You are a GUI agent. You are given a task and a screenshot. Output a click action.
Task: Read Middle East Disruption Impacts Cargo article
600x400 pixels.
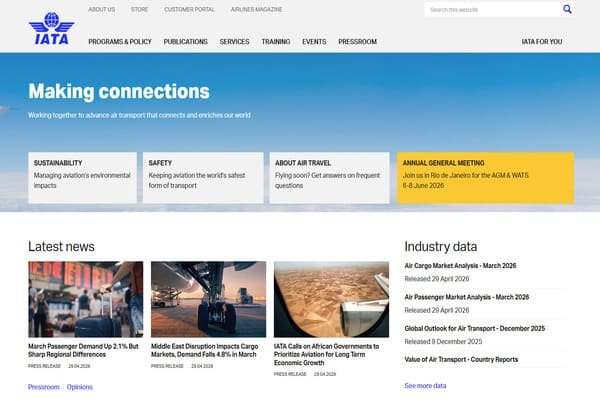[x=205, y=350]
